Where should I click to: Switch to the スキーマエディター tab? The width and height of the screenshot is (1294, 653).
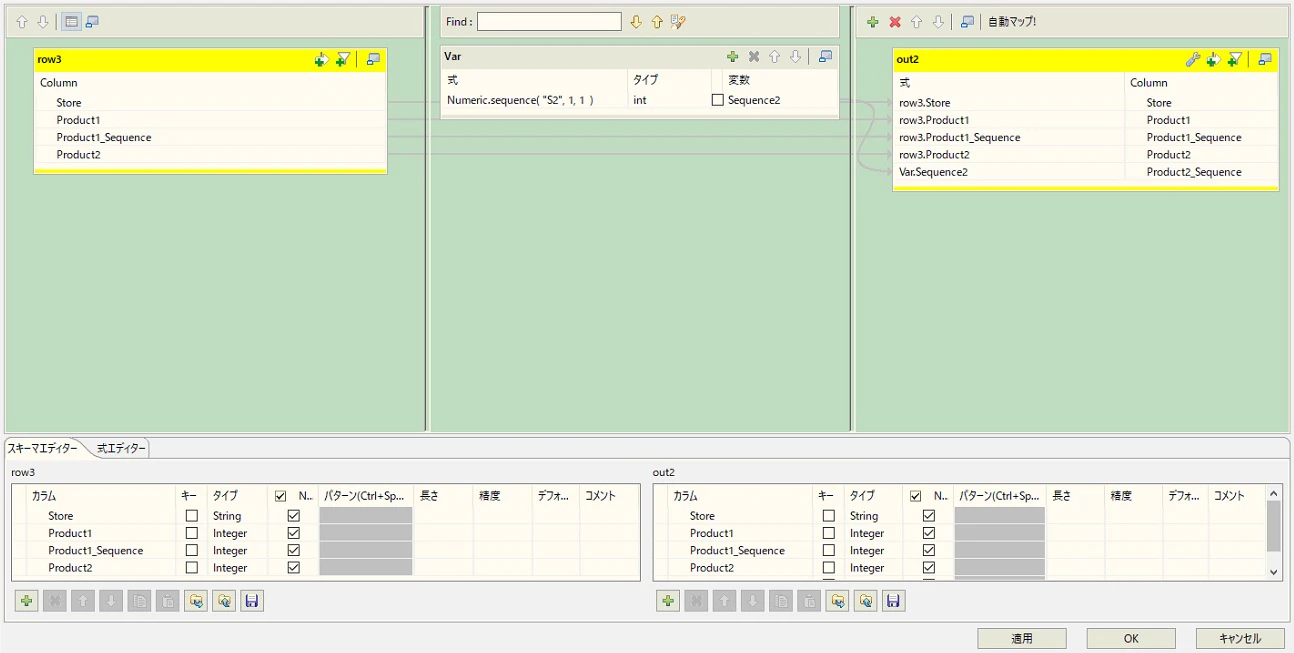(x=42, y=448)
